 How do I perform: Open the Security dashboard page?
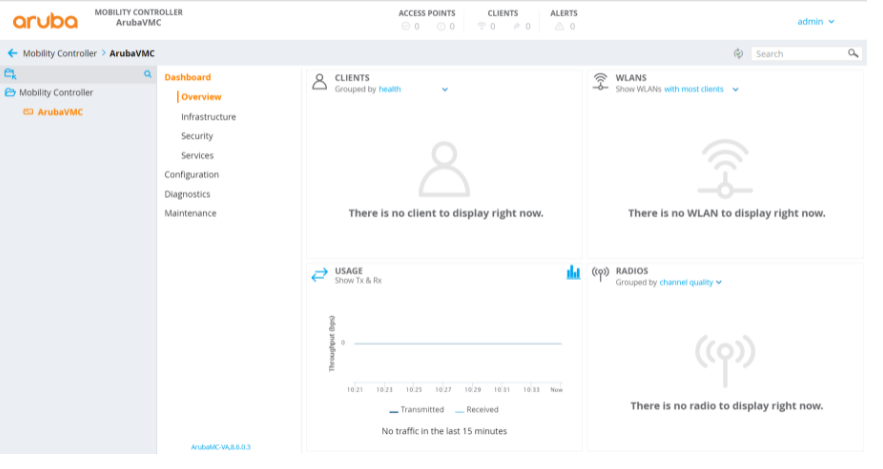(x=197, y=136)
